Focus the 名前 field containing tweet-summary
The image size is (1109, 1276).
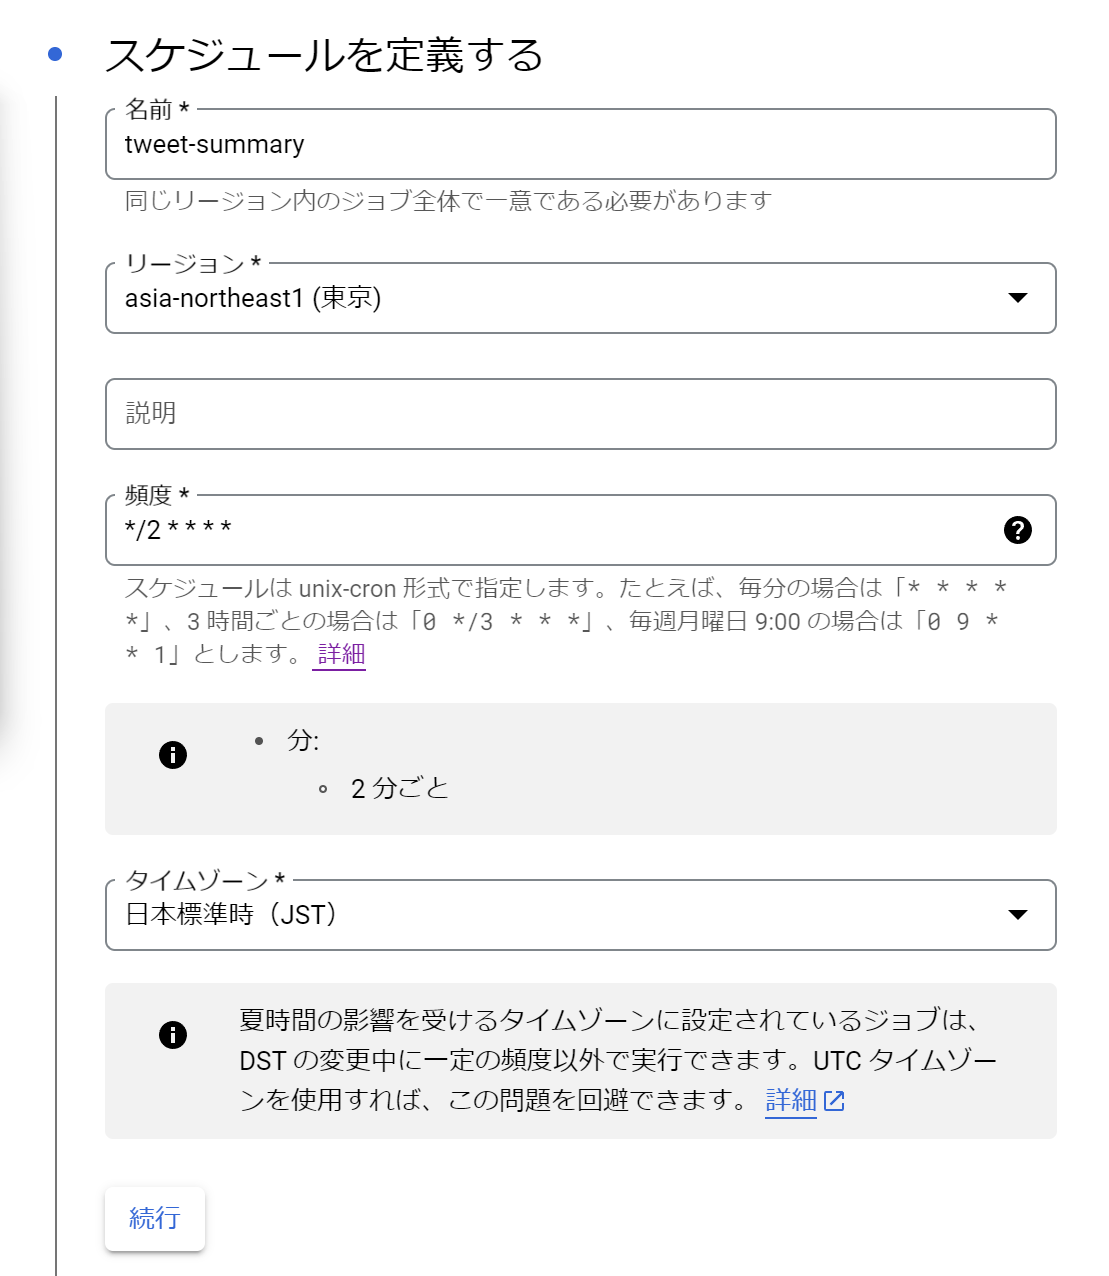(581, 144)
